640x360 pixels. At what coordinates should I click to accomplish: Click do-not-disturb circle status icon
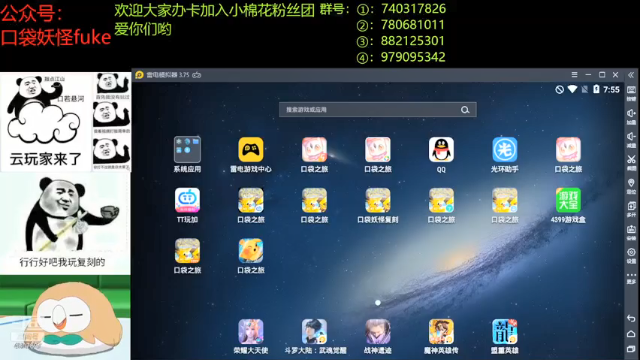coord(559,89)
